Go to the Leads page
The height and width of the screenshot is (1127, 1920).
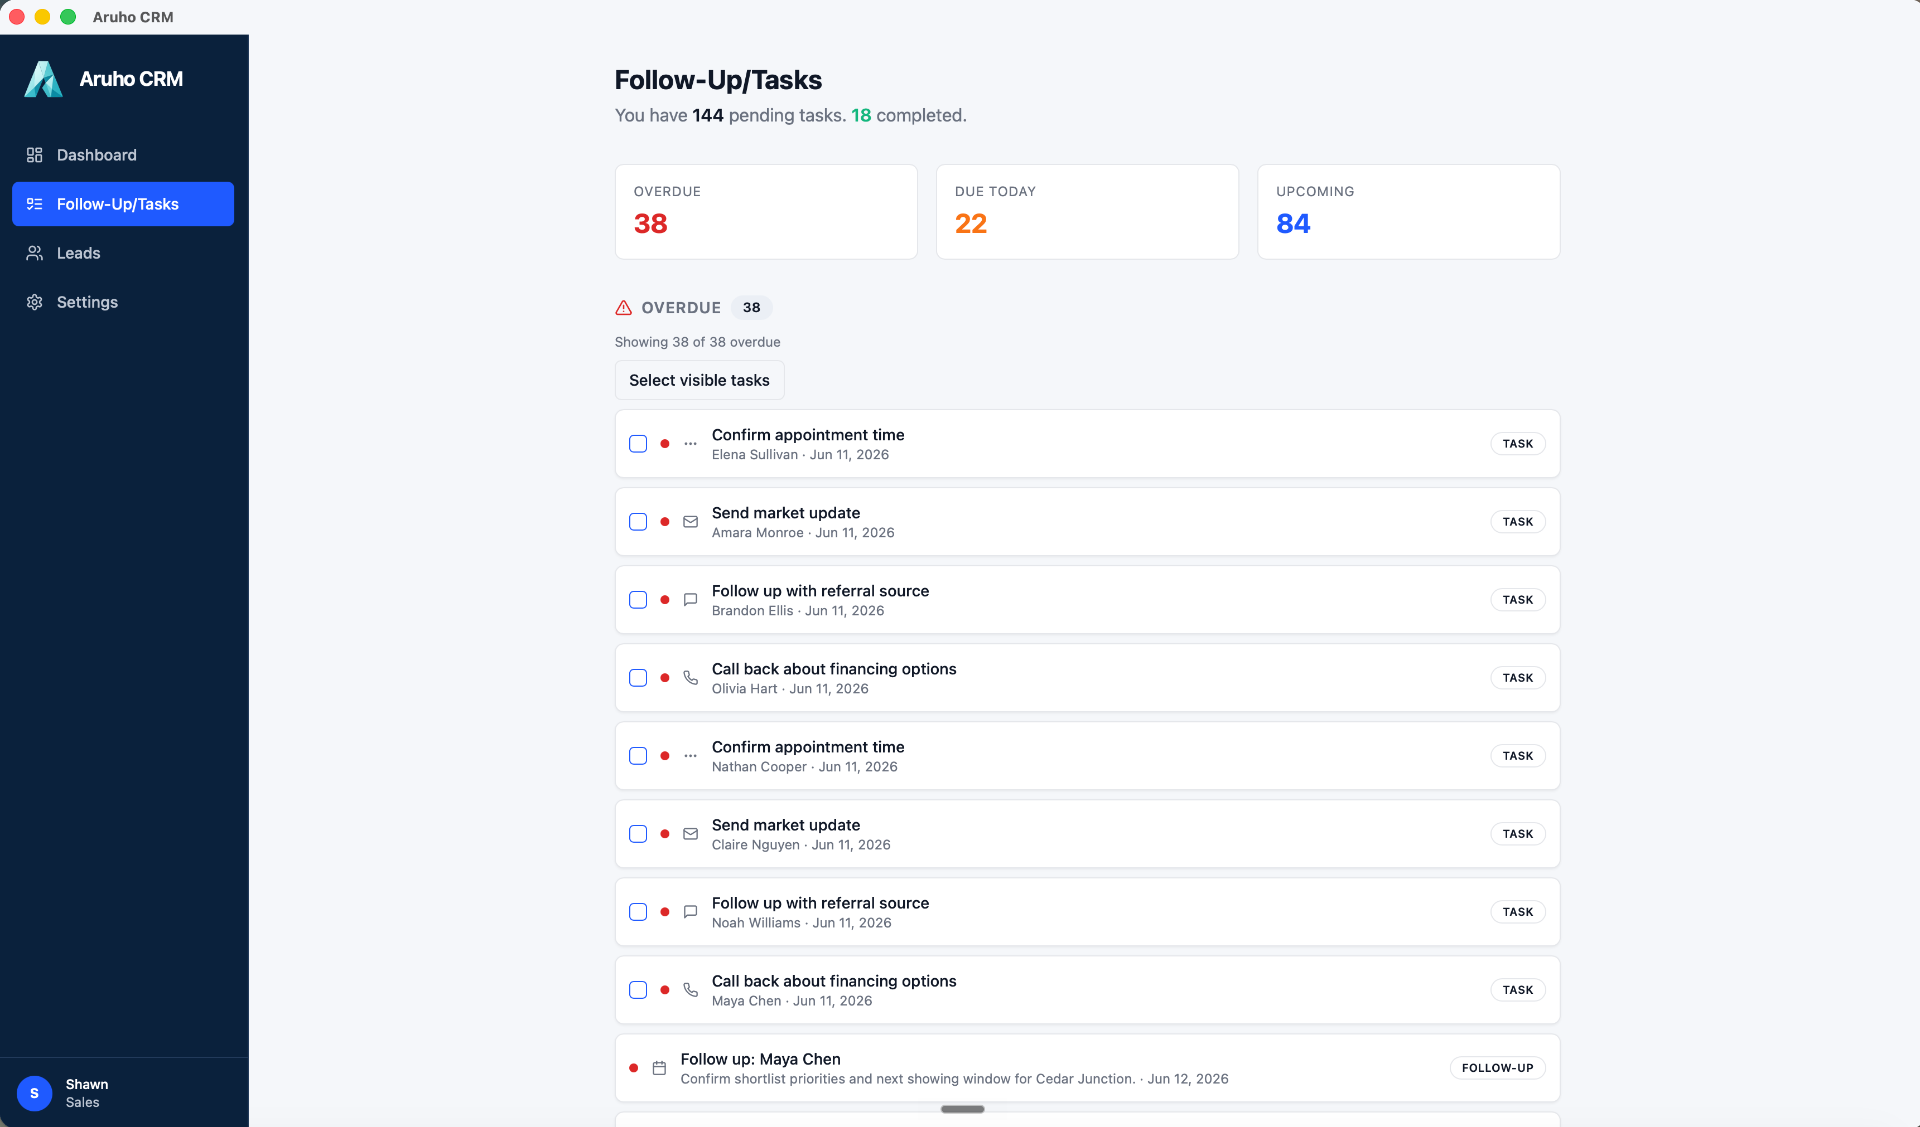point(123,253)
